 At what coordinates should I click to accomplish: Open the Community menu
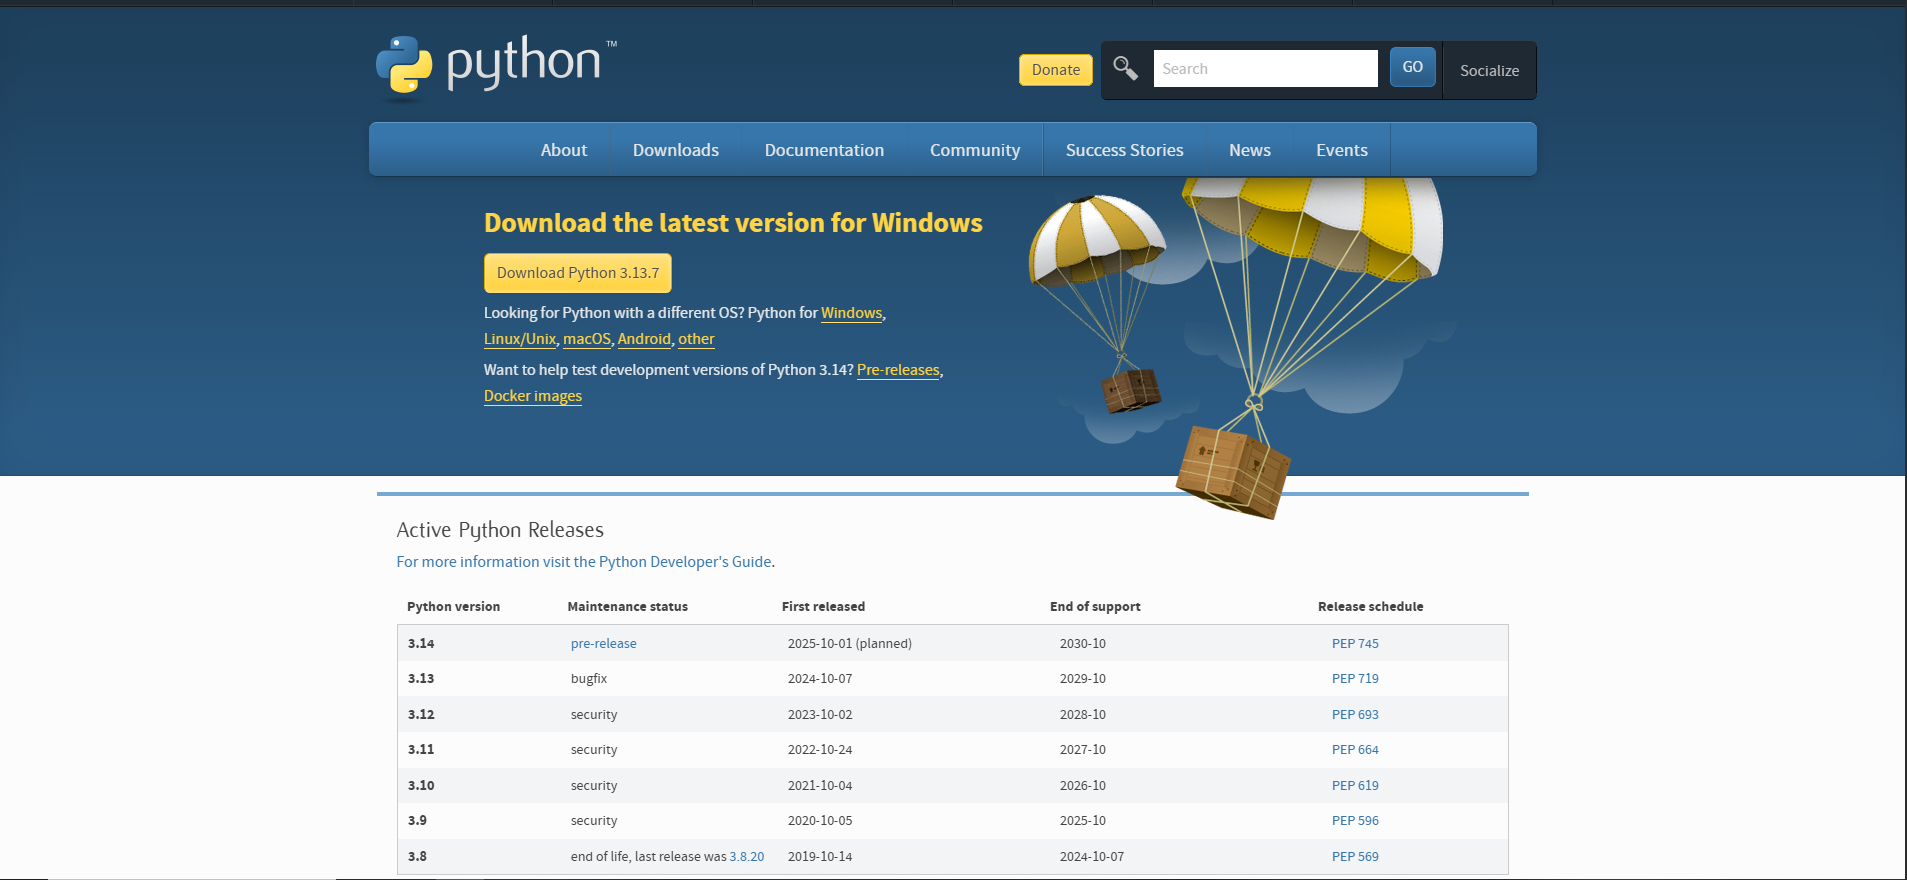[x=975, y=150]
